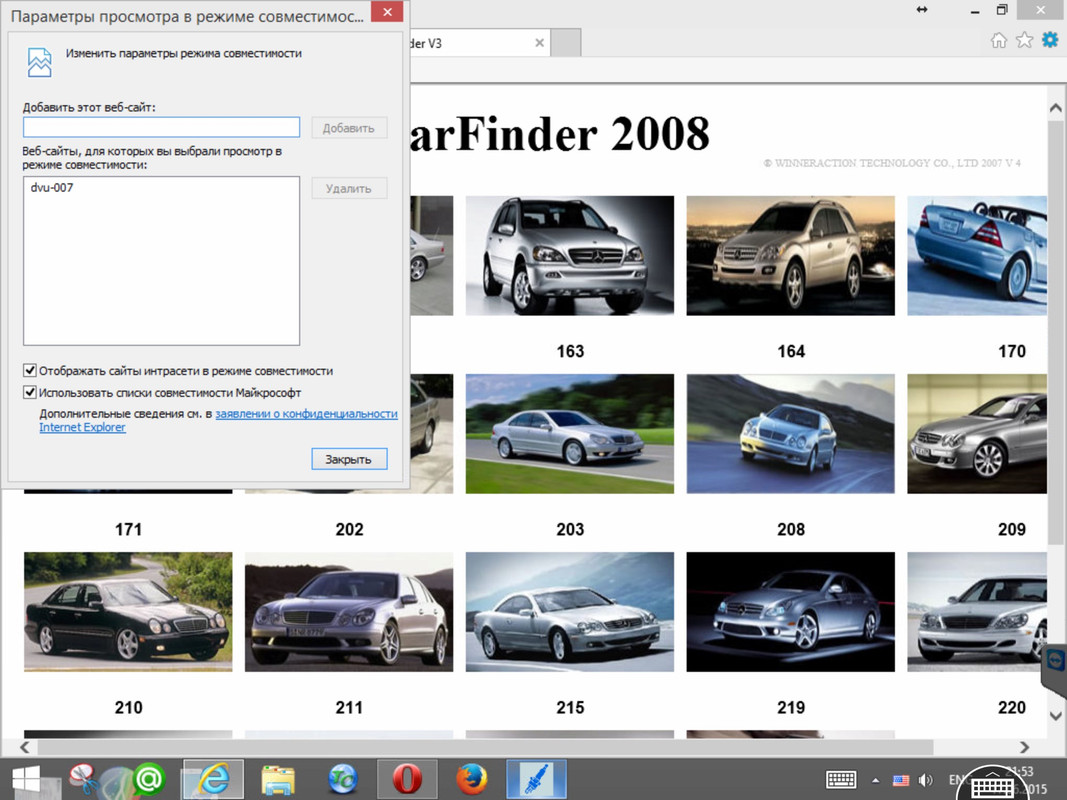1067x800 pixels.
Task: Open Opera from the taskbar
Action: click(407, 778)
